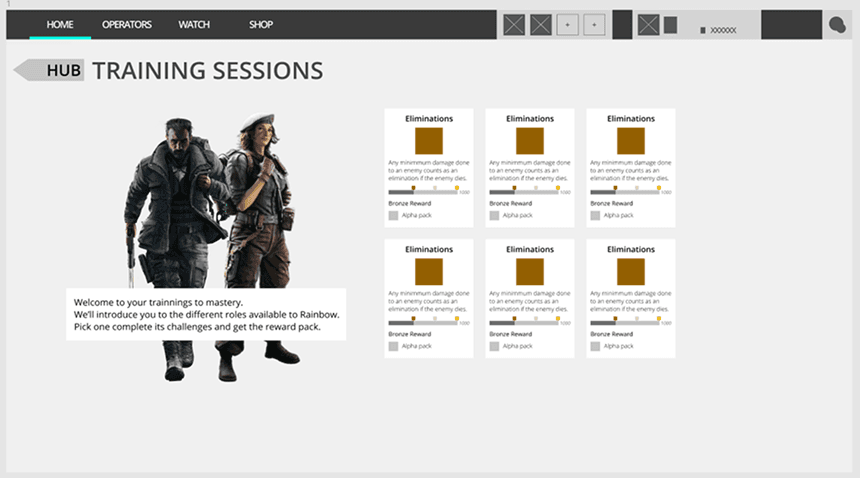Screen dimensions: 860x478
Task: Click the Eliminations title of the bottom-middle card
Action: pyautogui.click(x=530, y=249)
